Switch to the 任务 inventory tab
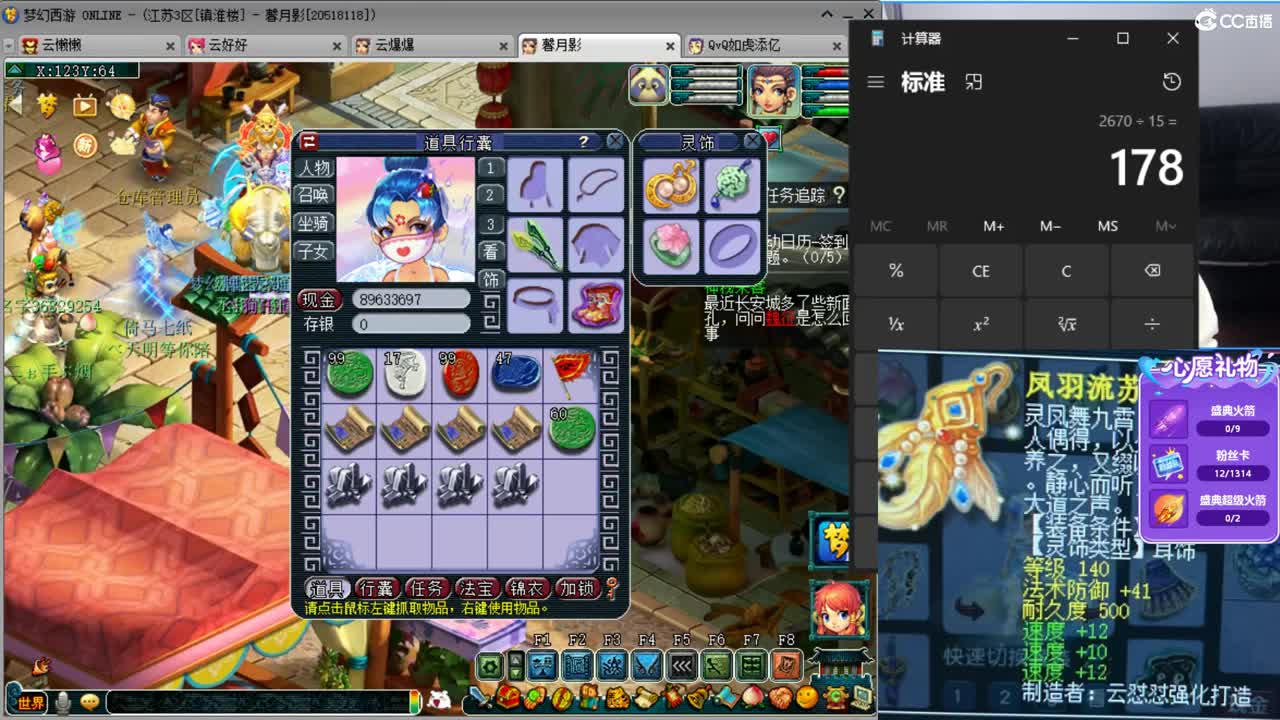1280x720 pixels. (426, 589)
